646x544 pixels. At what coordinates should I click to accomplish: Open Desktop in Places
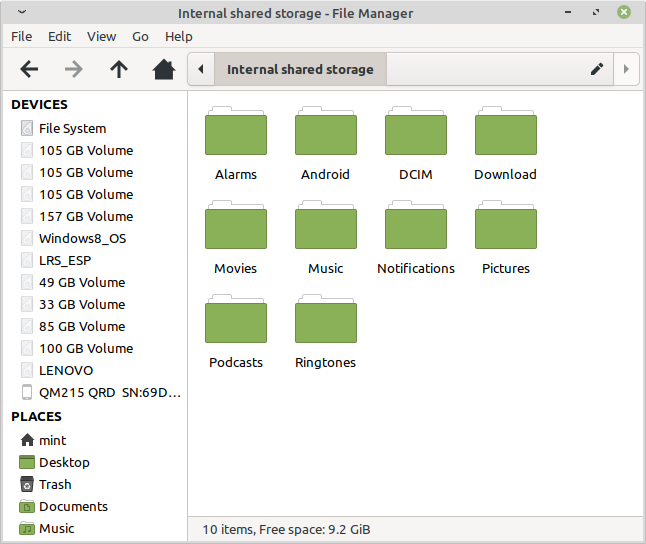point(95,462)
